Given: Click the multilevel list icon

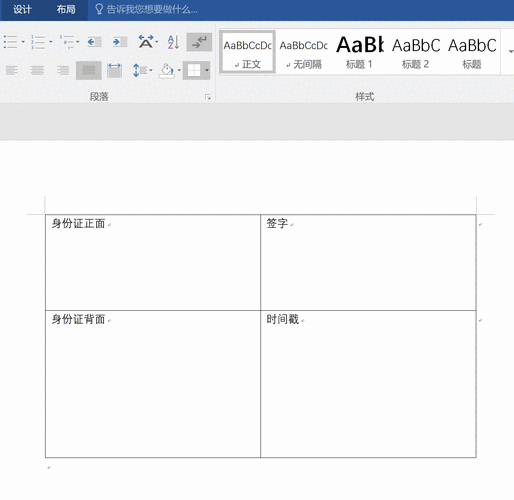Looking at the screenshot, I should coord(67,42).
